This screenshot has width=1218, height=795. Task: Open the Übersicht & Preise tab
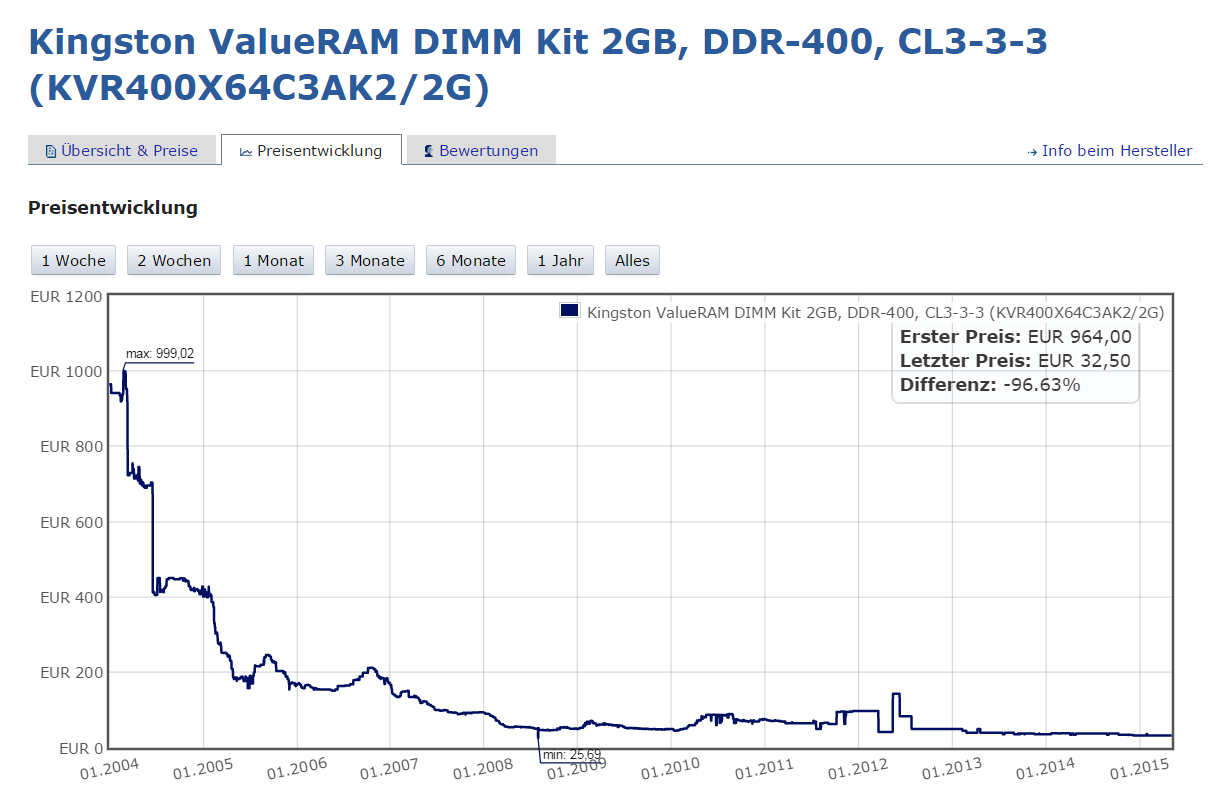121,150
